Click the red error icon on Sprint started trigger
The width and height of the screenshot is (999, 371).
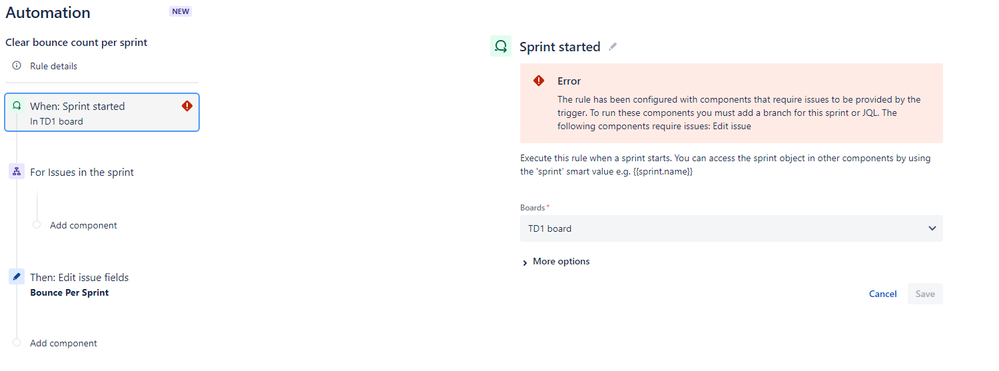pyautogui.click(x=187, y=106)
